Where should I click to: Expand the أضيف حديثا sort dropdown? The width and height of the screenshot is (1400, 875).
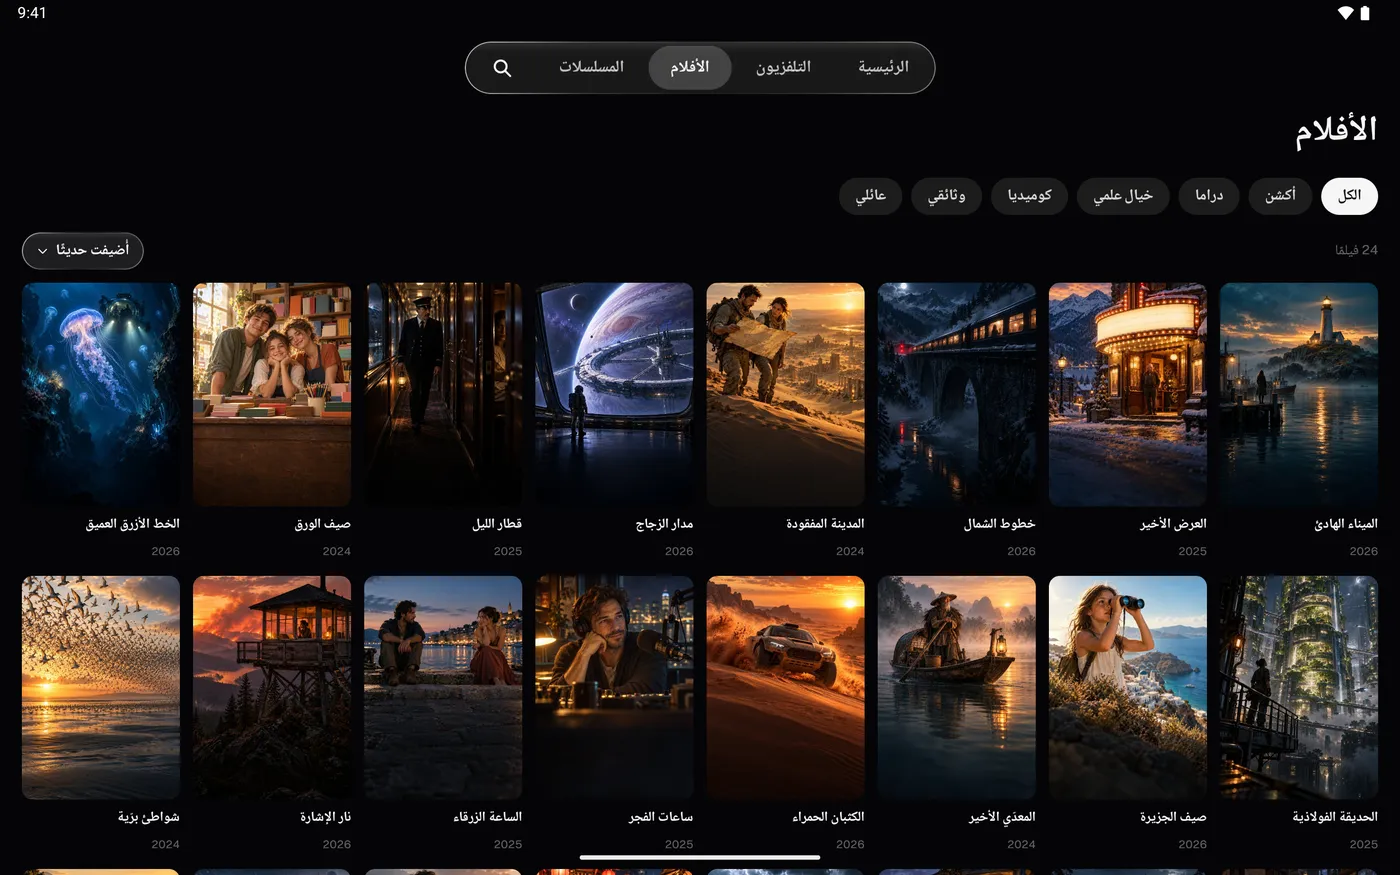point(83,250)
